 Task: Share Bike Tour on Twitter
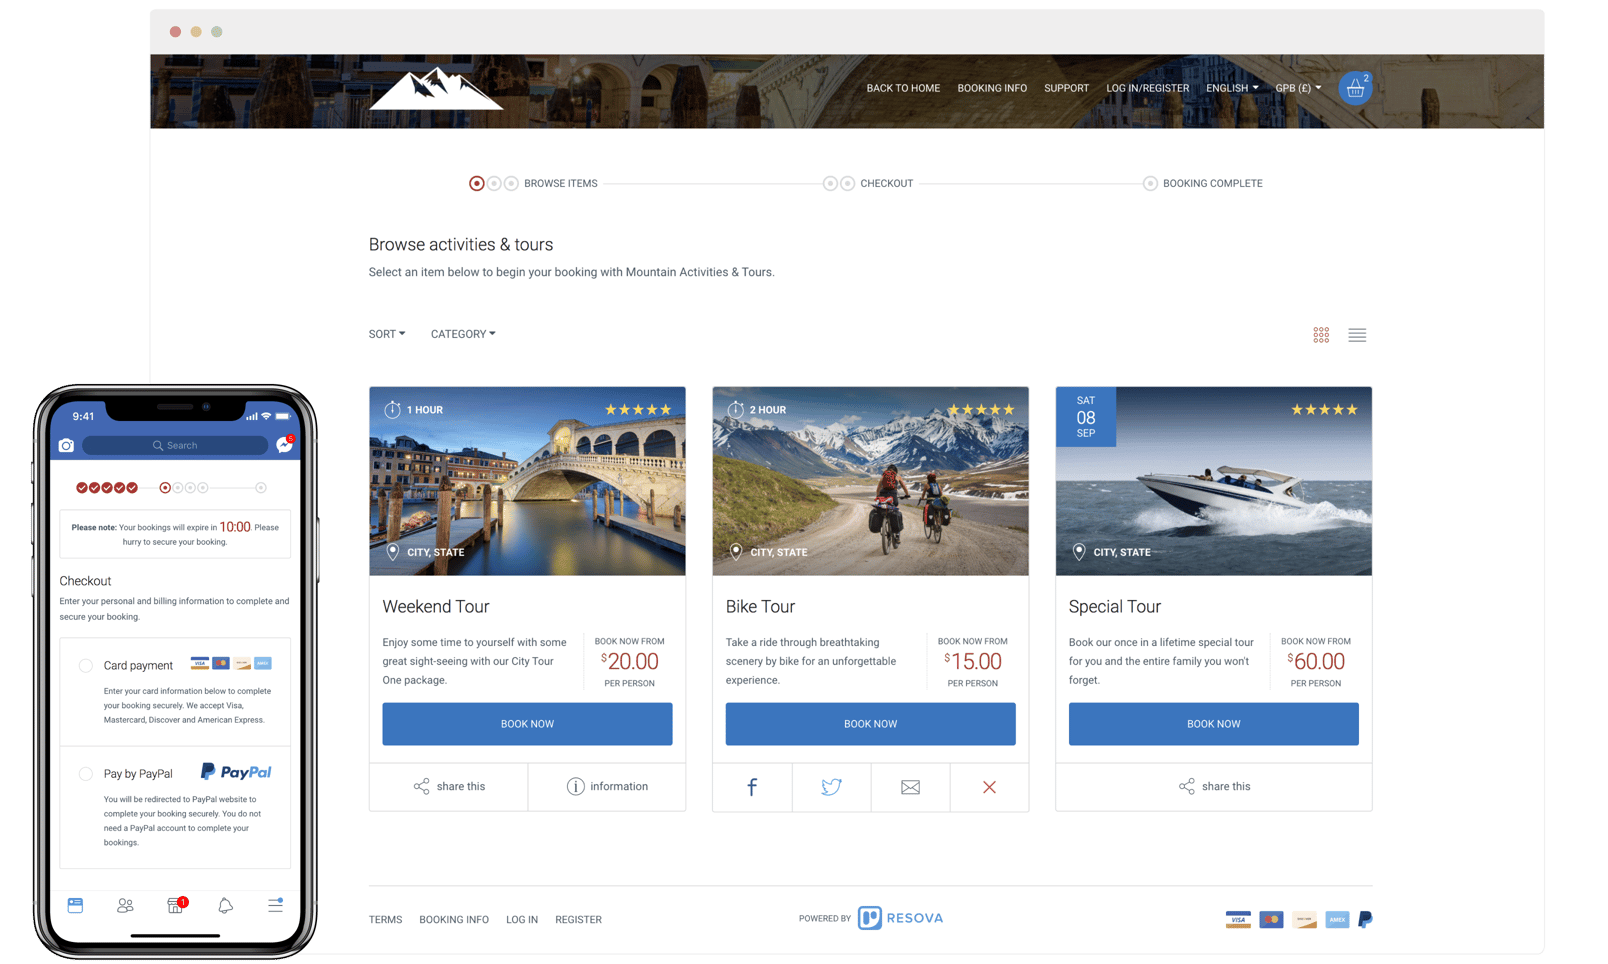[830, 787]
